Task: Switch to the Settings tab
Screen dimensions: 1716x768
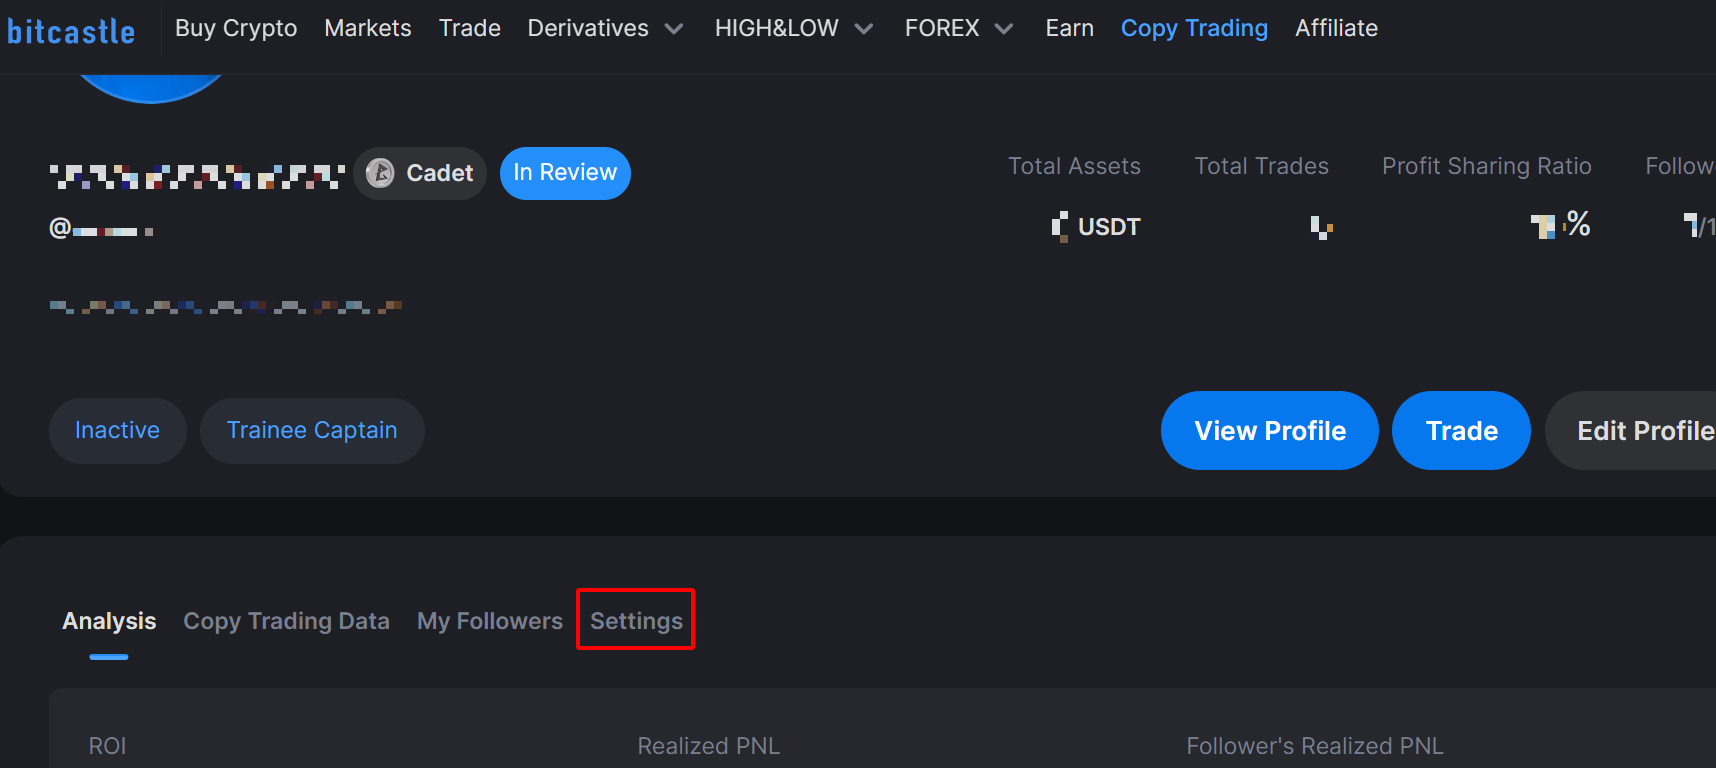Action: (636, 620)
